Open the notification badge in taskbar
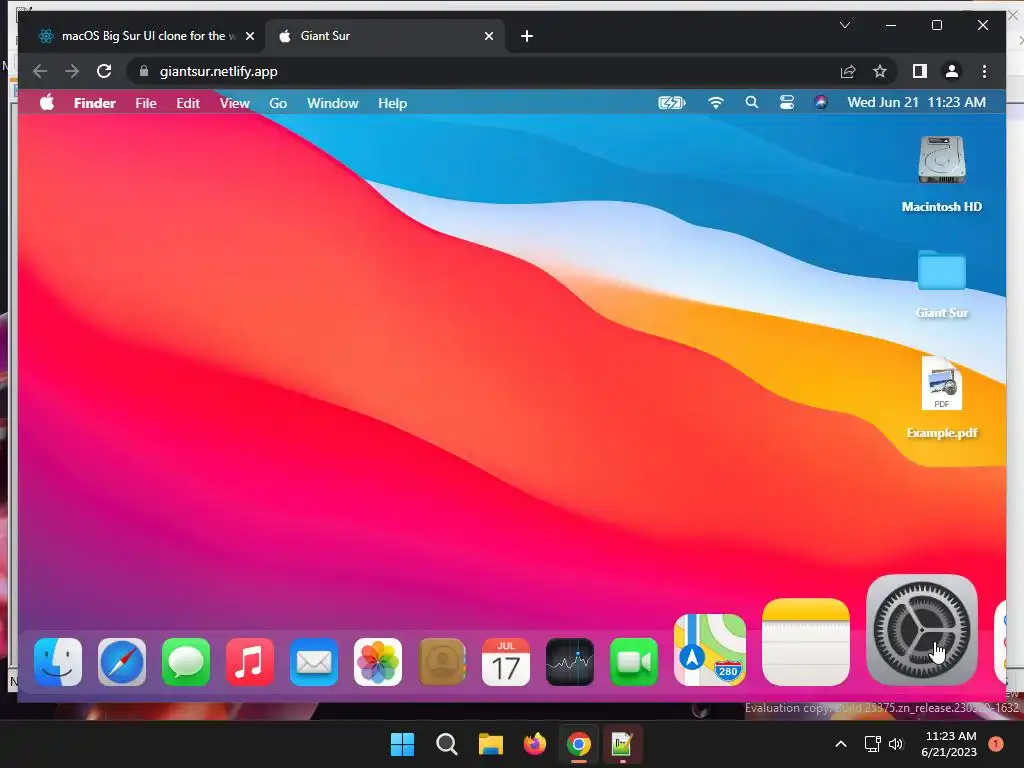This screenshot has height=768, width=1024. 996,744
